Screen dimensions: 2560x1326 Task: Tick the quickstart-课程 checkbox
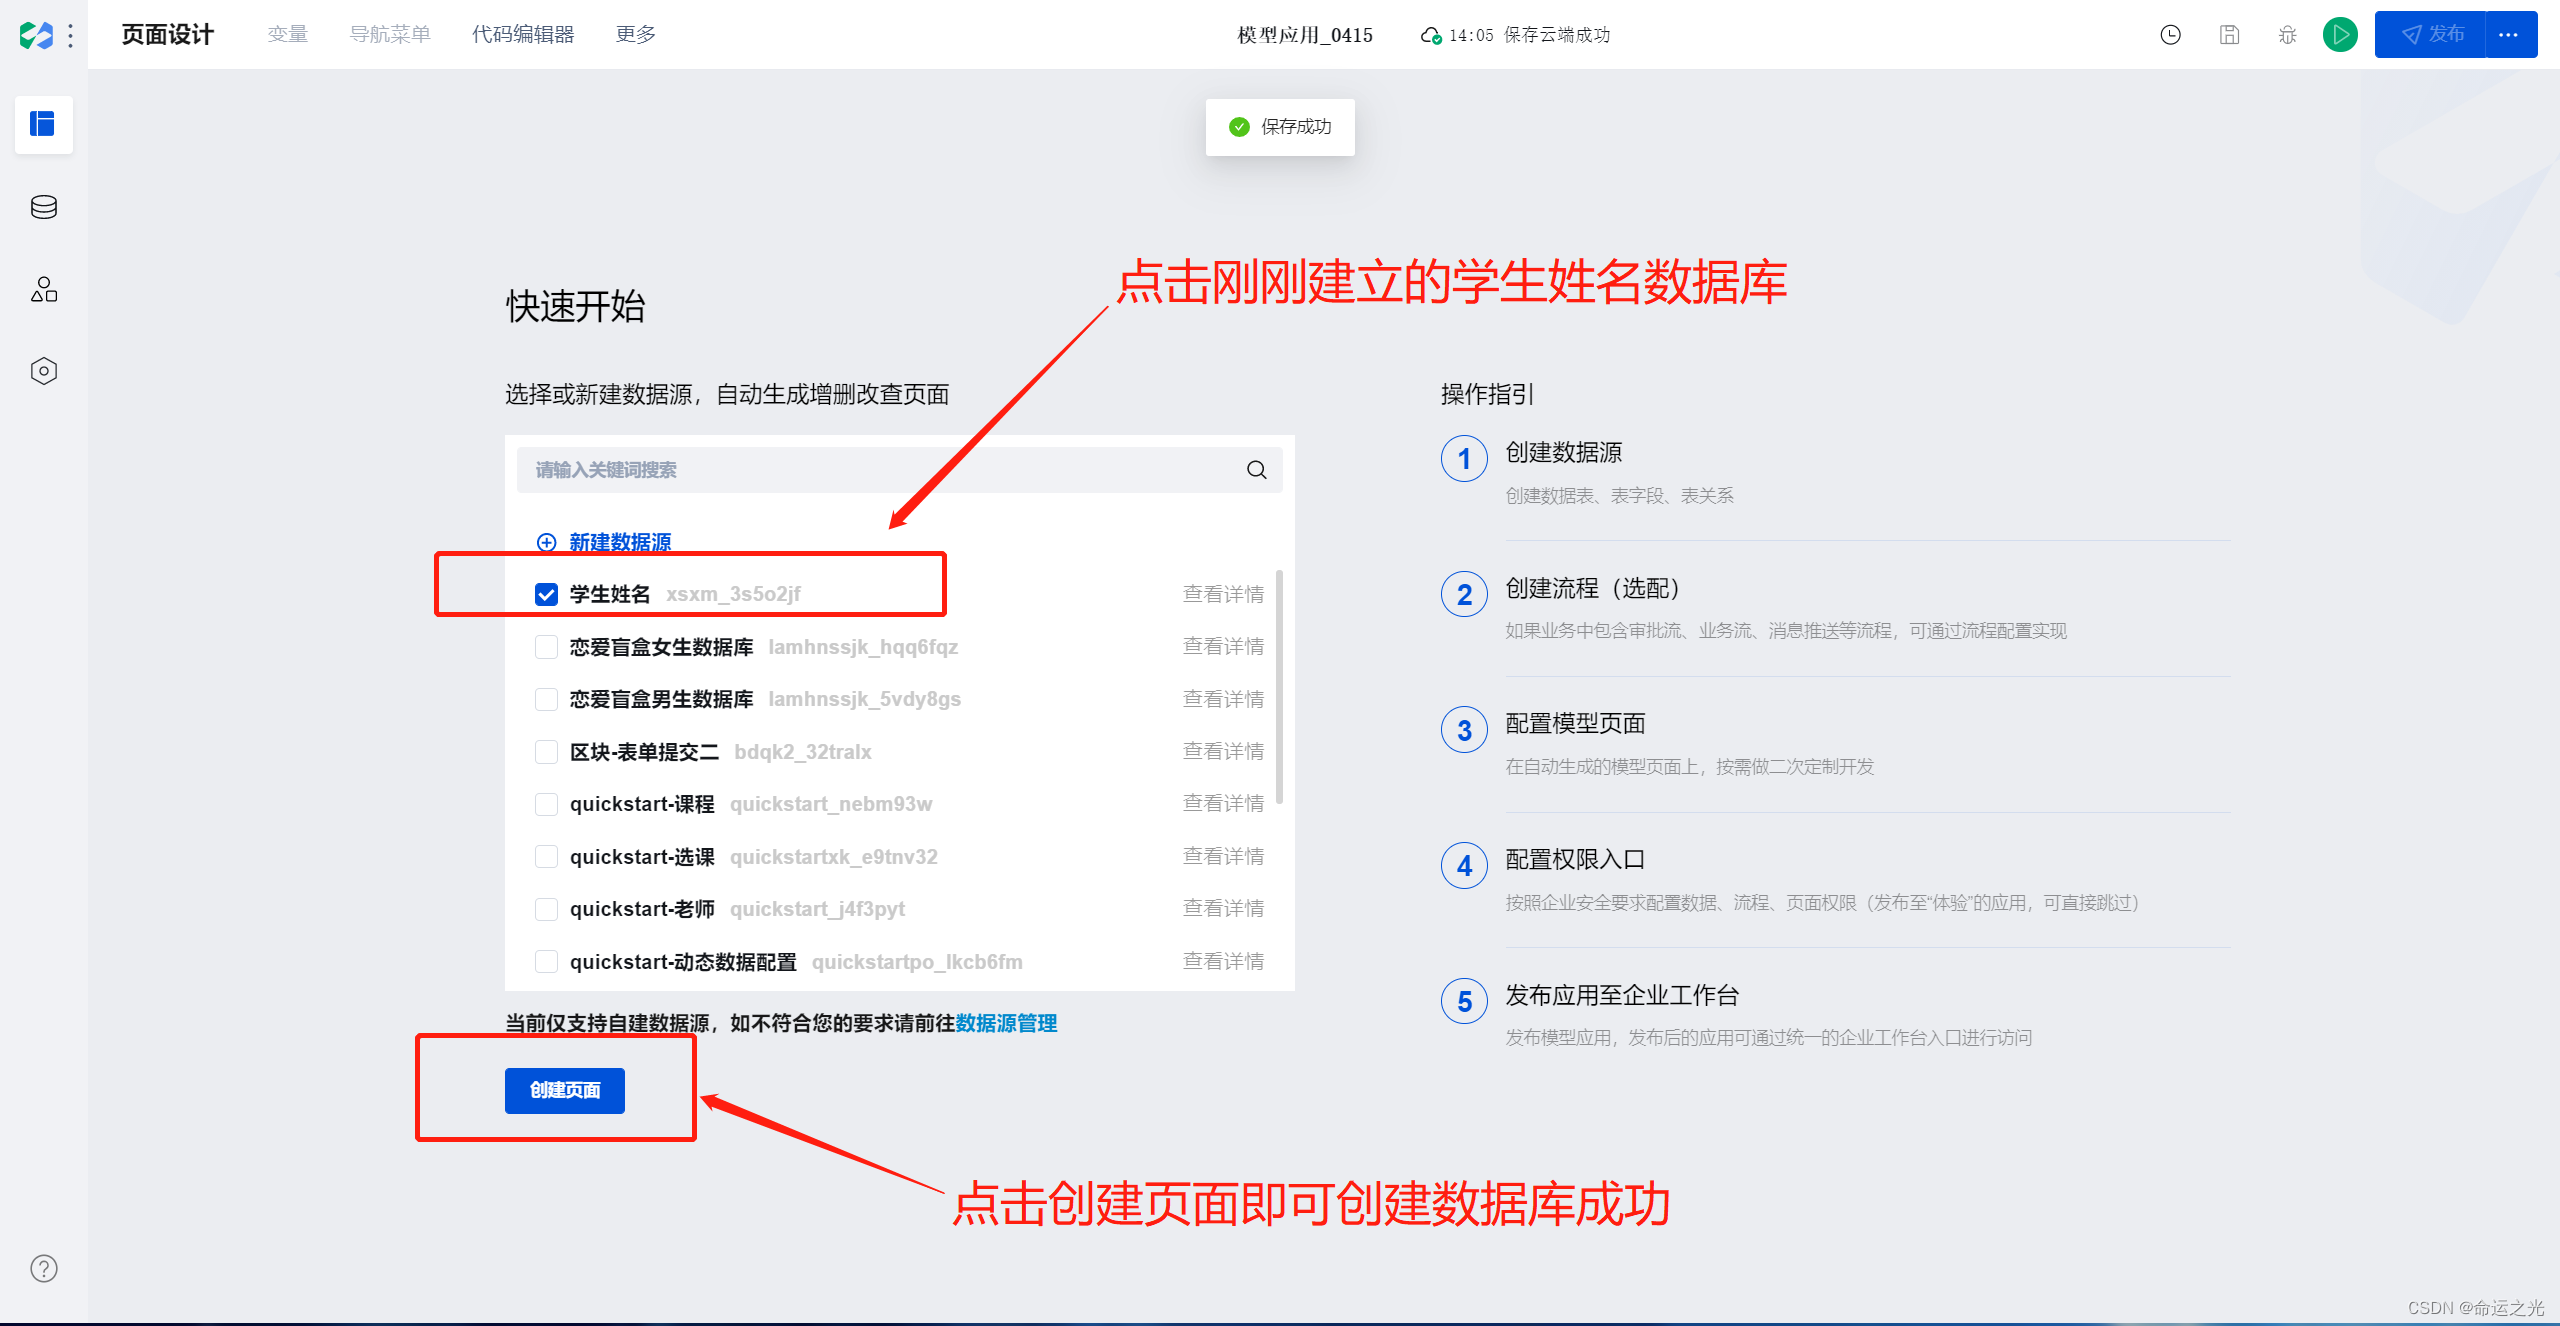[546, 804]
